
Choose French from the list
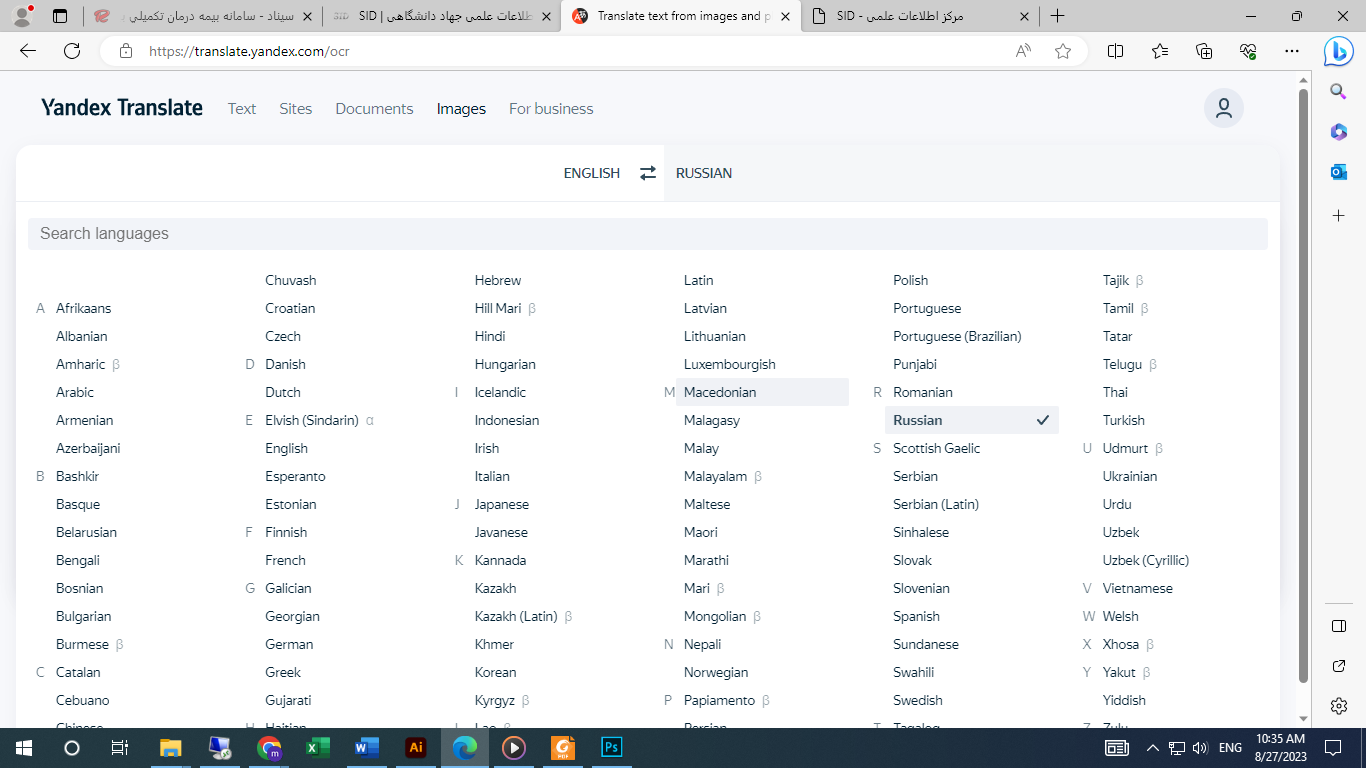click(286, 560)
